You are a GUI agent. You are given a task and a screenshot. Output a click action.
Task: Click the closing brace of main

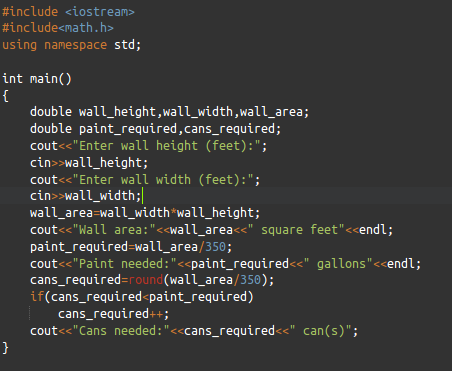tap(5, 348)
